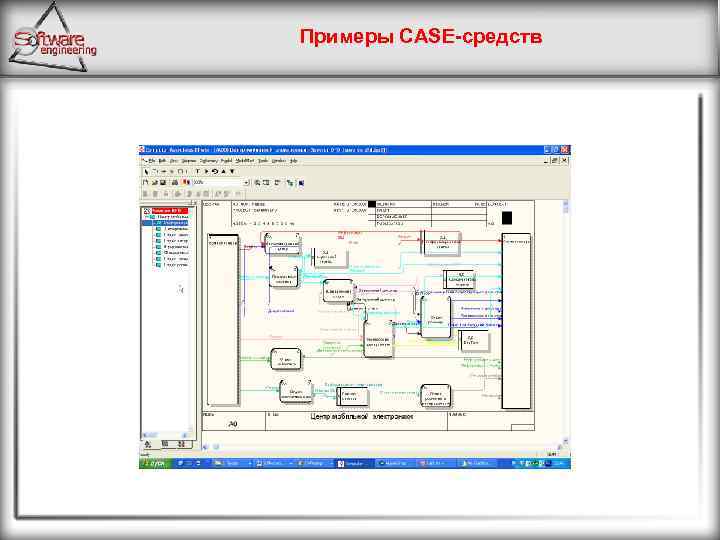Open the ModelMart menu
This screenshot has height=540, width=720.
click(x=245, y=161)
